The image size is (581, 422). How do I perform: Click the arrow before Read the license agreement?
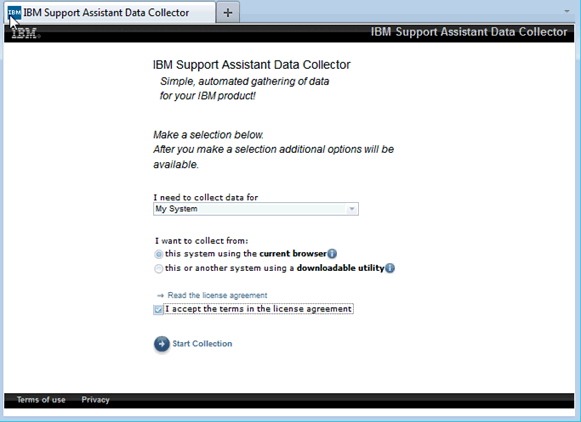[160, 296]
